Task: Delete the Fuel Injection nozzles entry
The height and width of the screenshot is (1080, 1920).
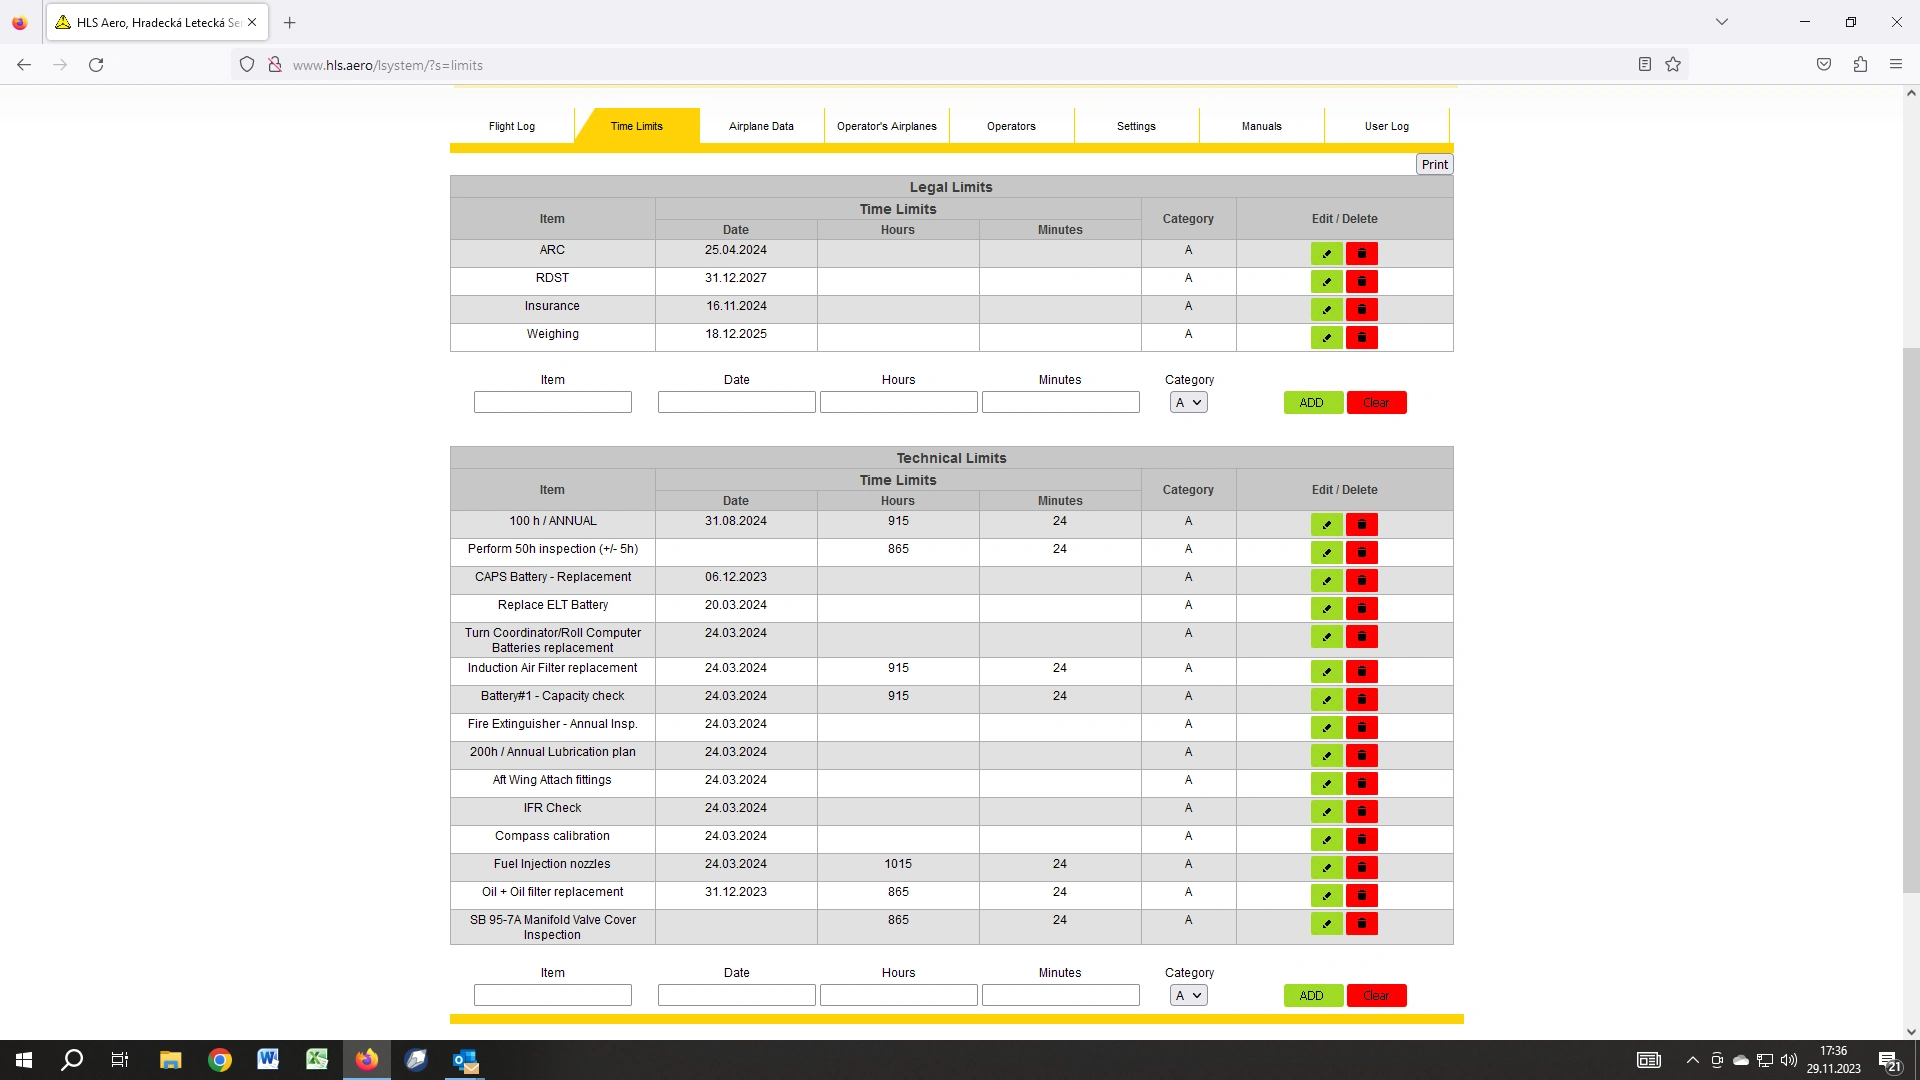Action: coord(1361,868)
